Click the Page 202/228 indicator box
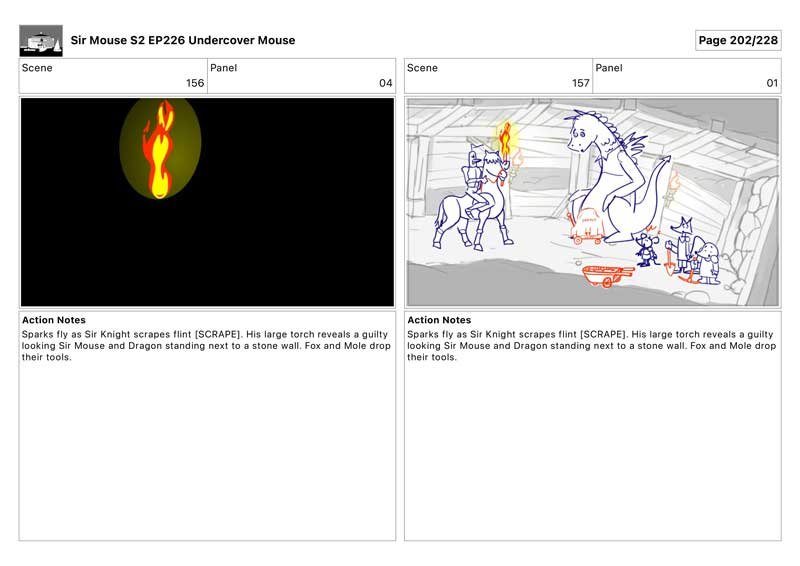This screenshot has width=800, height=566. click(738, 40)
